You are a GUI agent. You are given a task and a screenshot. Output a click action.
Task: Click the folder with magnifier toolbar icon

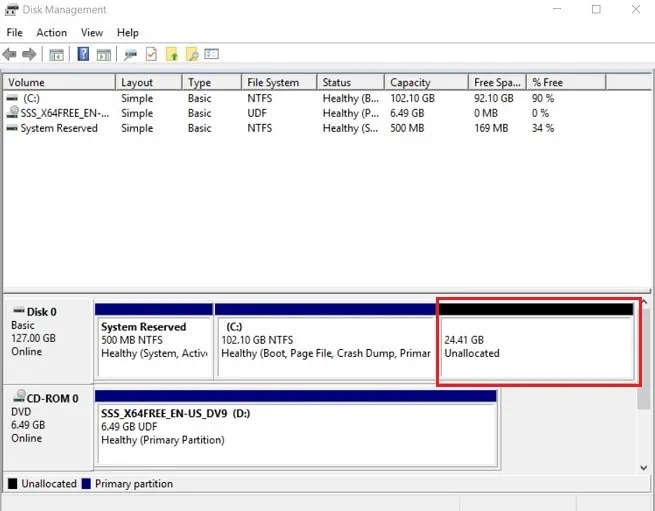191,54
